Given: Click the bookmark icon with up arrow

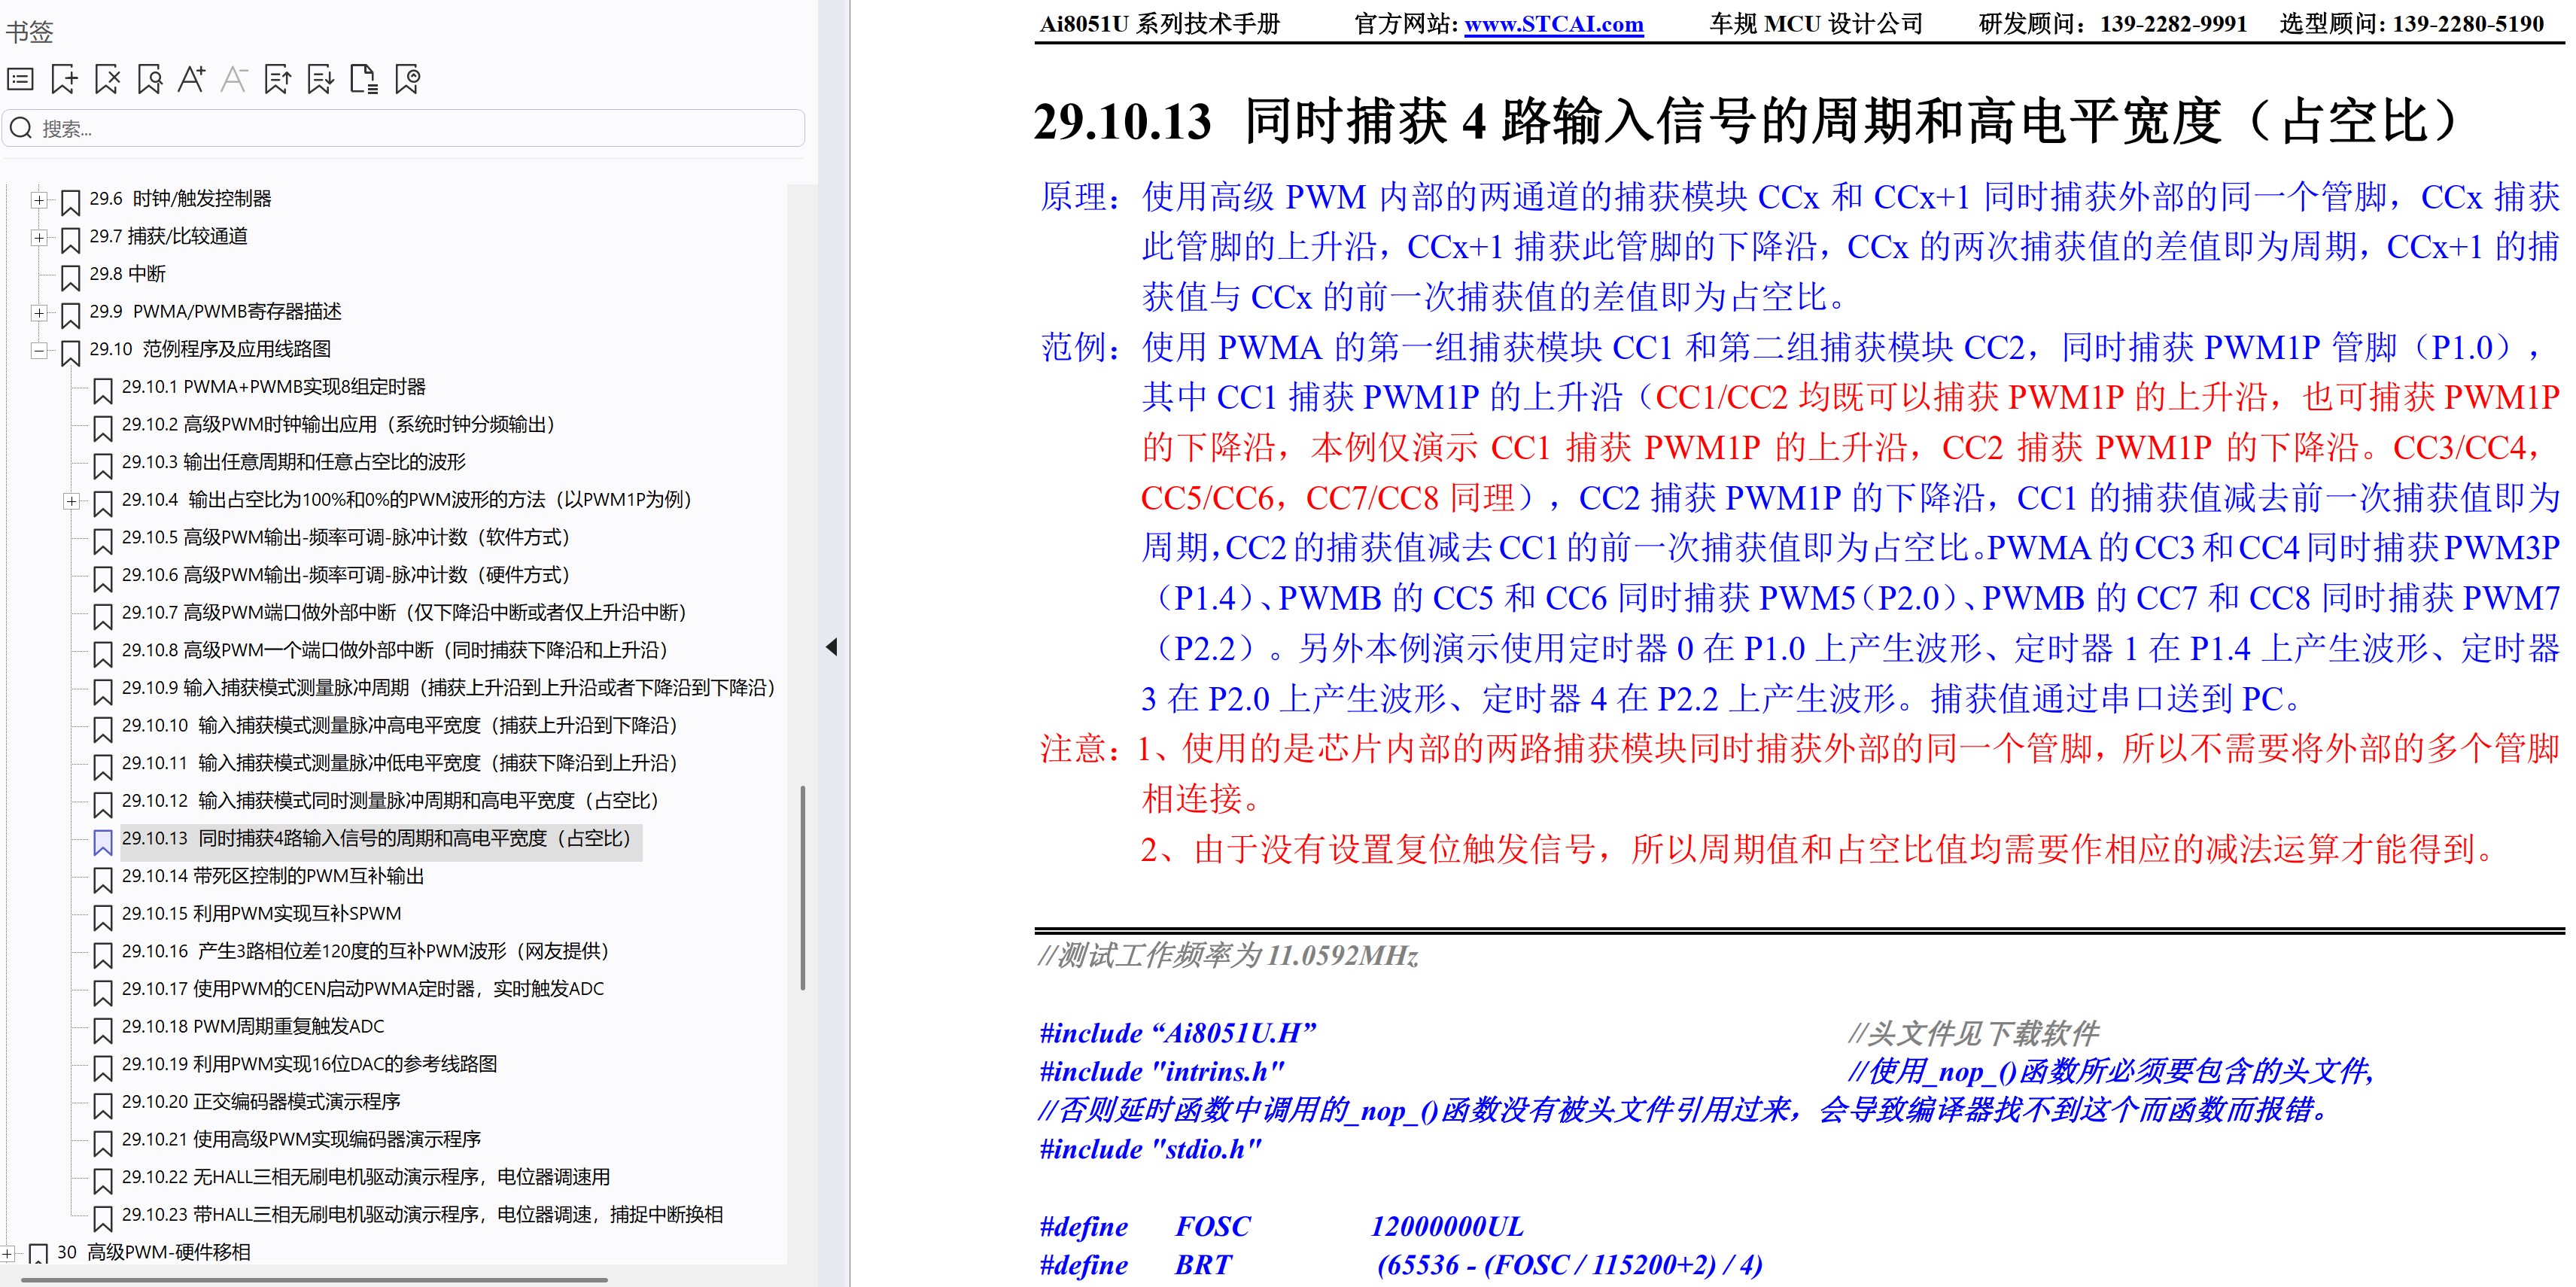Looking at the screenshot, I should (x=278, y=79).
